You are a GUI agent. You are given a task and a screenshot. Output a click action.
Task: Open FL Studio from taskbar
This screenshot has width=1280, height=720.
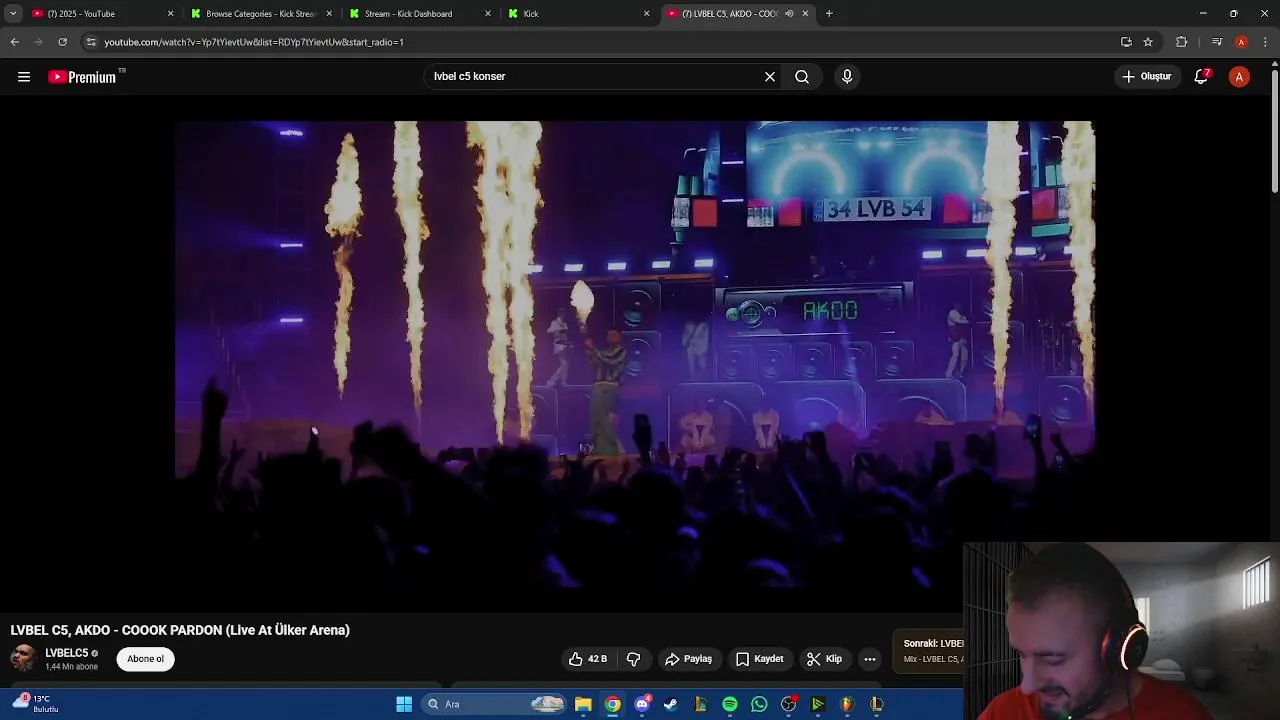pyautogui.click(x=847, y=704)
